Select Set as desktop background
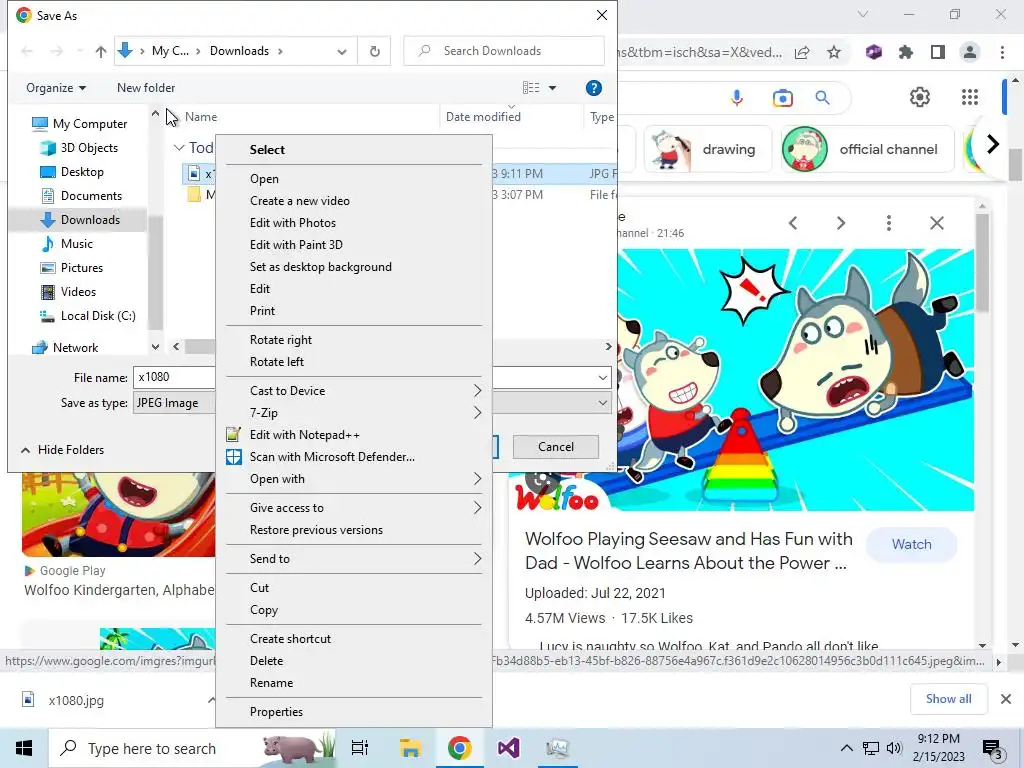Screen dimensions: 1024x768 [x=353, y=267]
